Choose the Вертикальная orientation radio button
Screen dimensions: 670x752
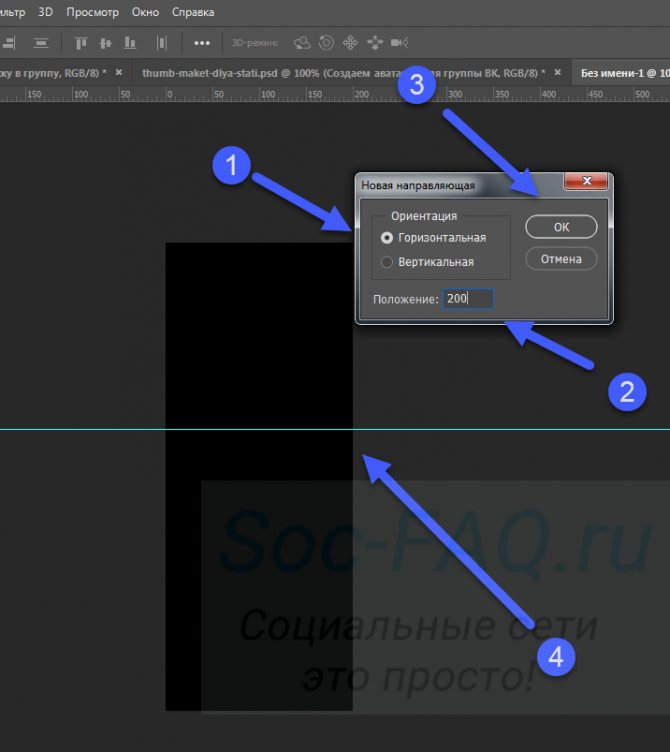tap(387, 262)
